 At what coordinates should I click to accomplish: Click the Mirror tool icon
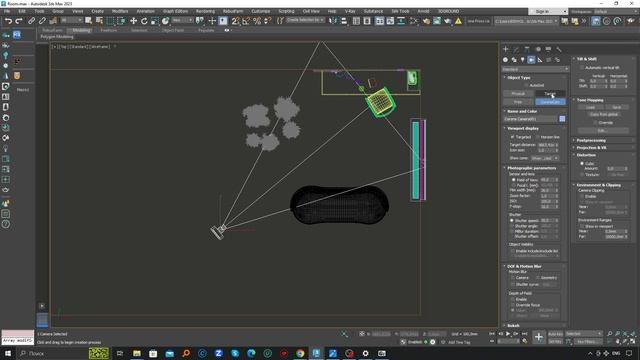(x=333, y=21)
